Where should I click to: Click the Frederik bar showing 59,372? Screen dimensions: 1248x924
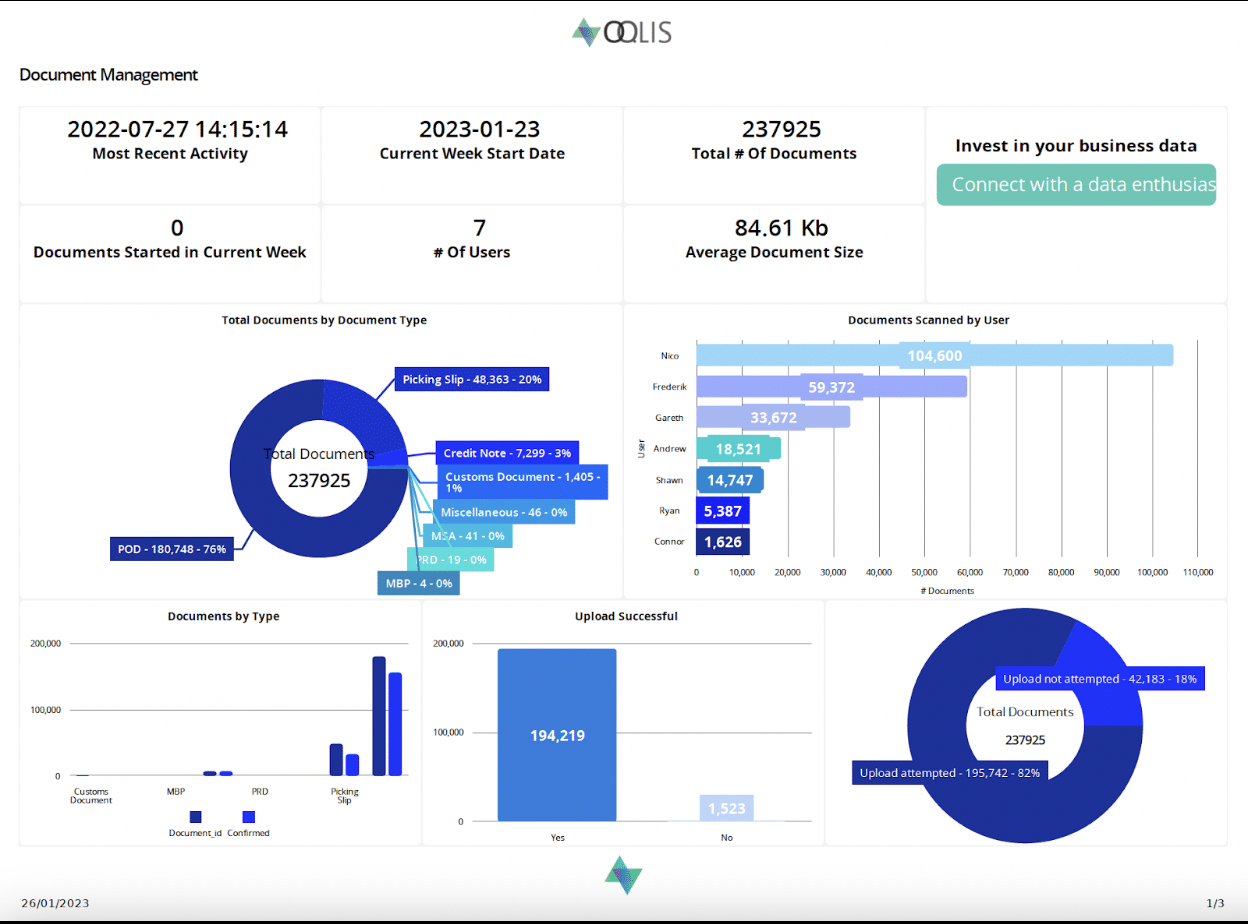pos(831,386)
